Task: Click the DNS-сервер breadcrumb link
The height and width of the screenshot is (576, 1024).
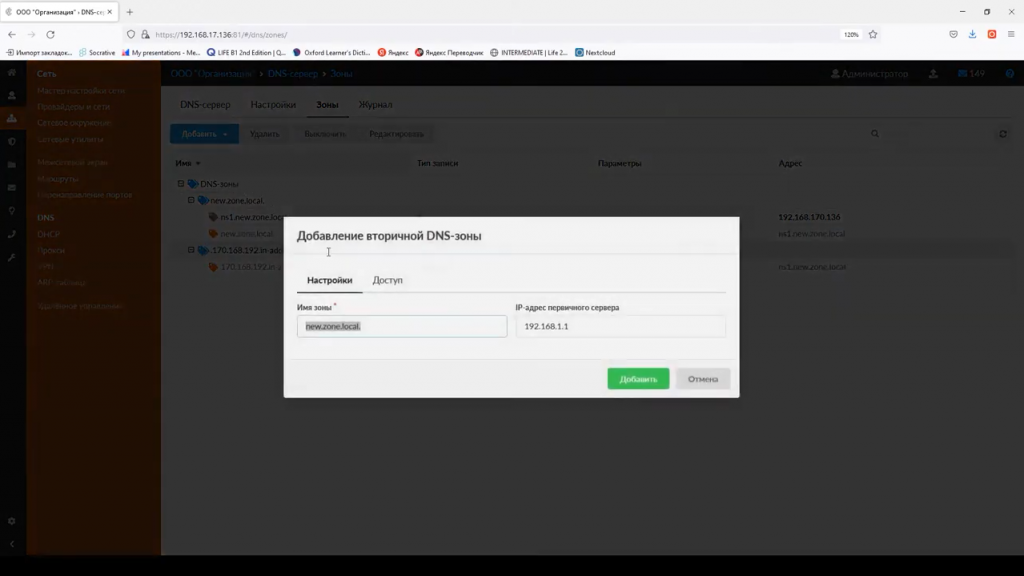Action: click(293, 74)
